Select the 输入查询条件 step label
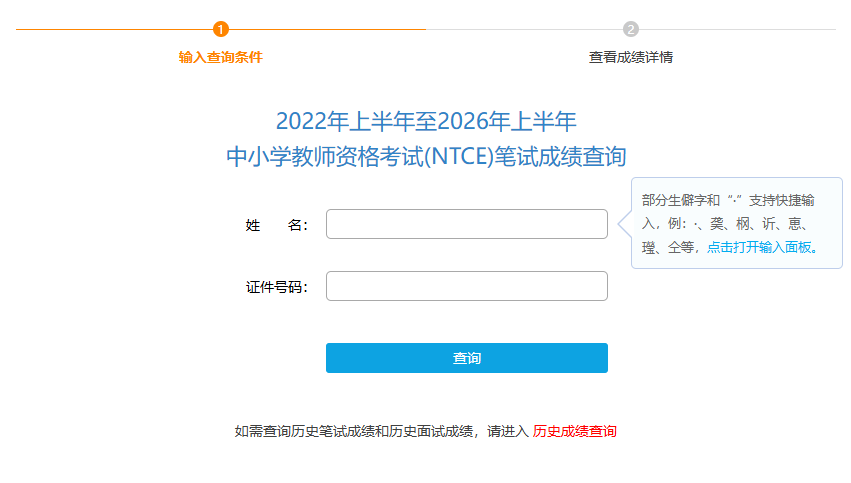This screenshot has width=851, height=483. pyautogui.click(x=221, y=57)
